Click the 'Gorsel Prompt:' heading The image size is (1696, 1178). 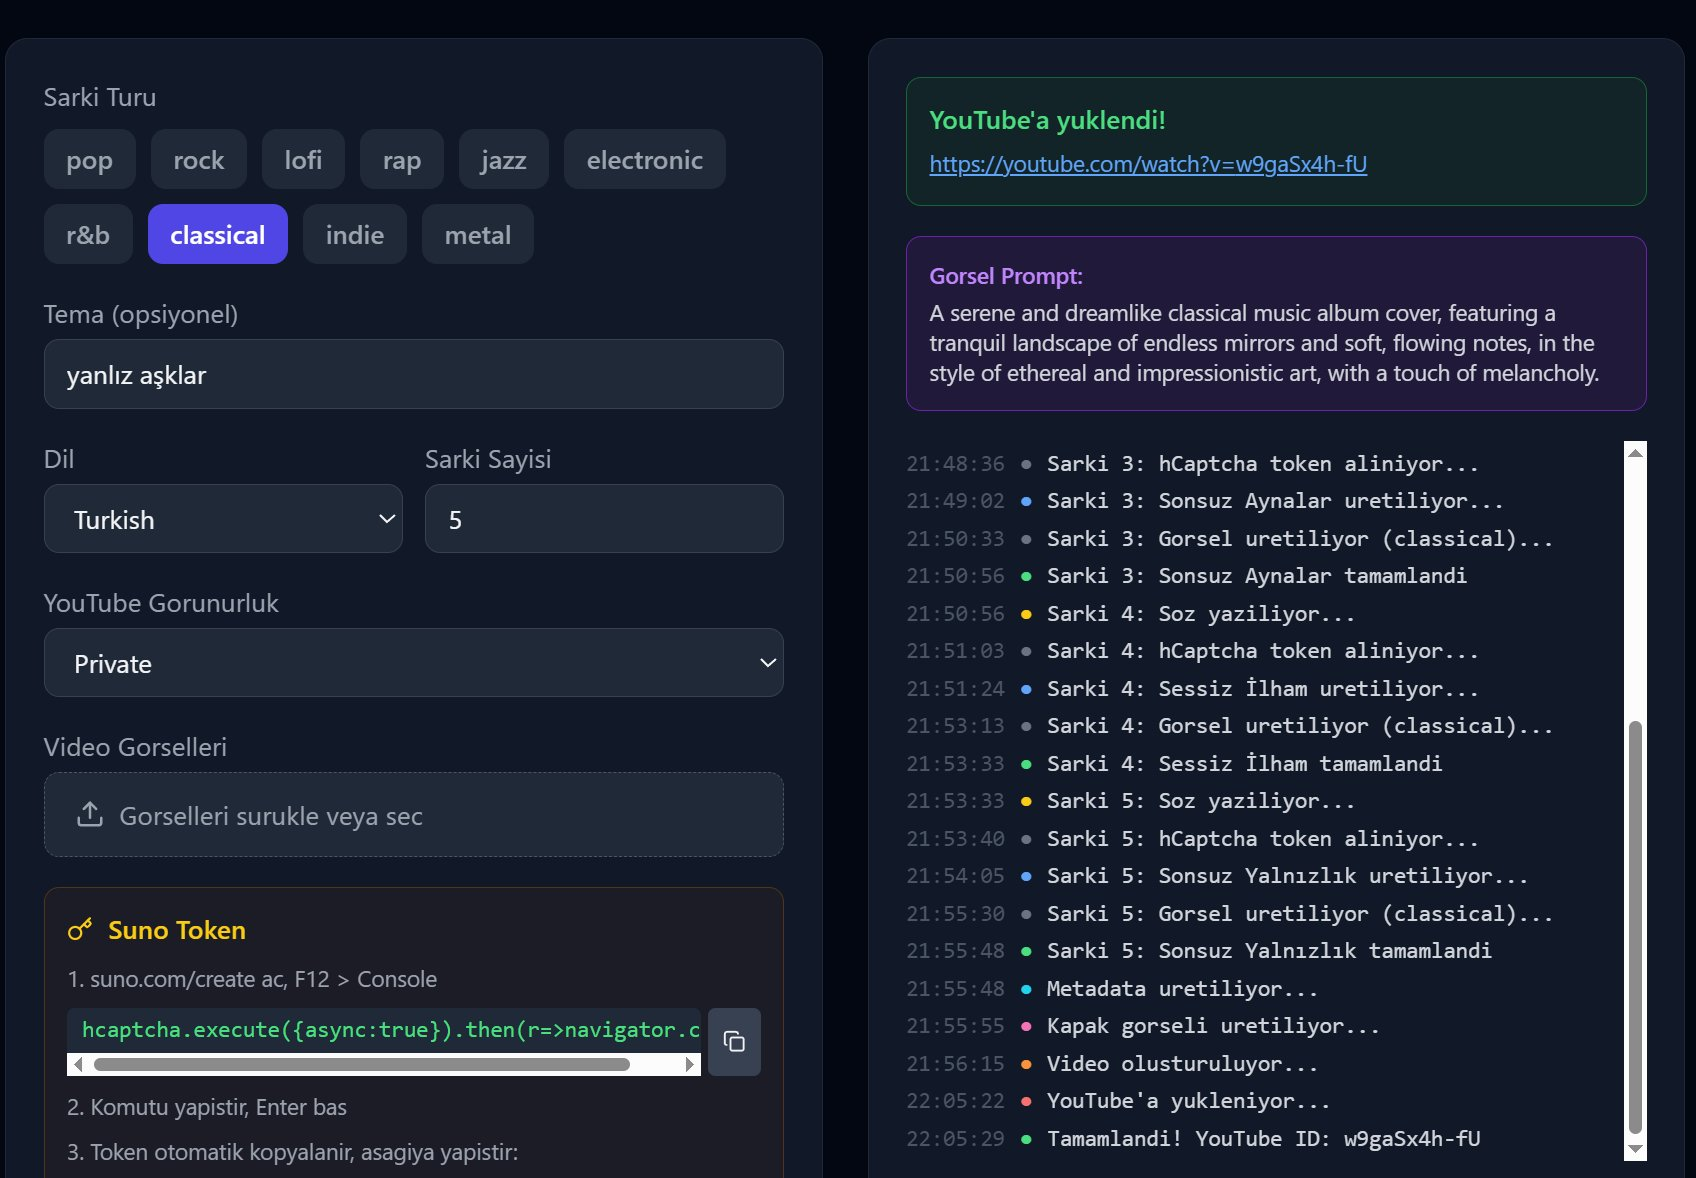click(x=1006, y=276)
